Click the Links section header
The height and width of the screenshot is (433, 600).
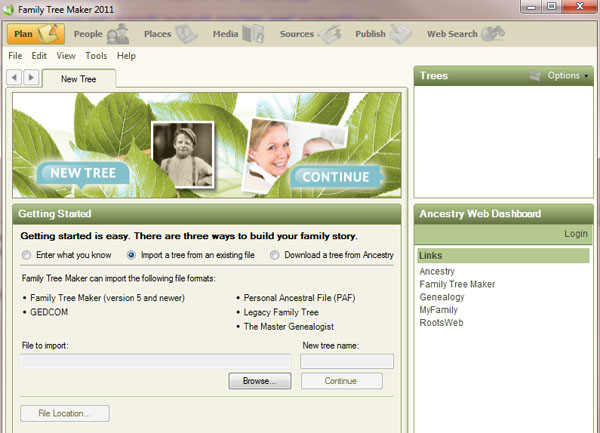point(503,256)
